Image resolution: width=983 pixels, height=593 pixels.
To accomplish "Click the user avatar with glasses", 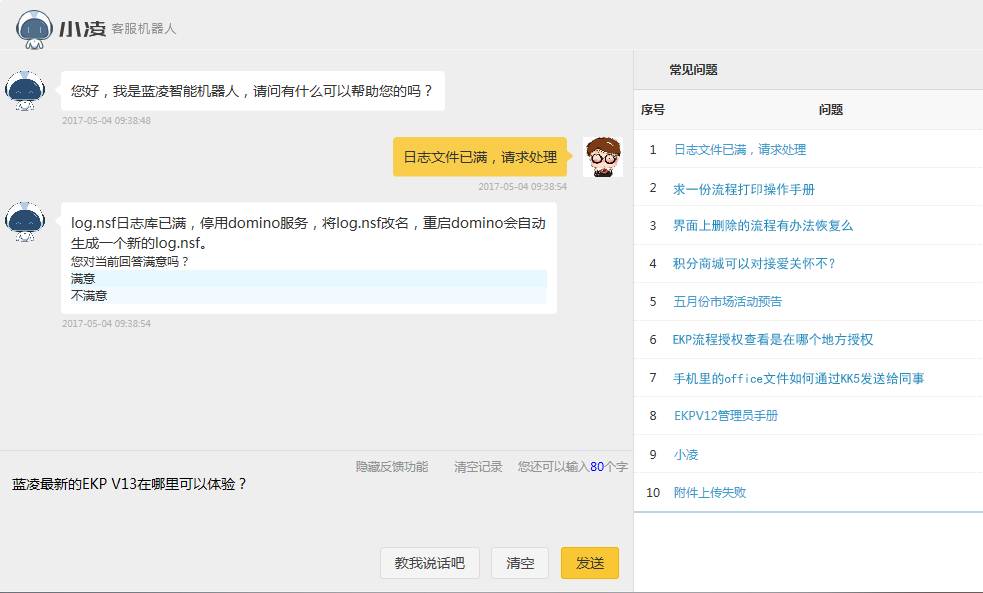I will 603,157.
